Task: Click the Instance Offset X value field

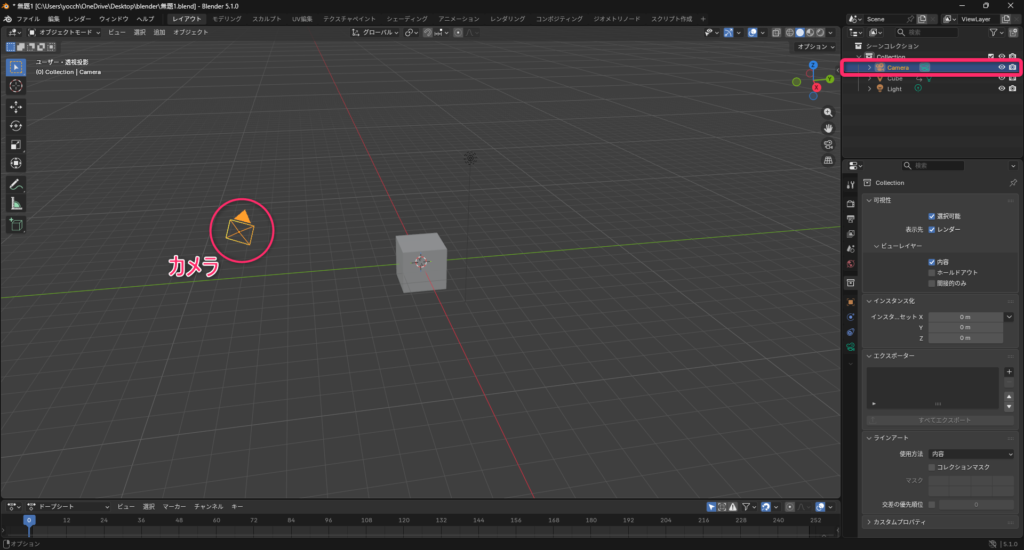Action: 965,317
